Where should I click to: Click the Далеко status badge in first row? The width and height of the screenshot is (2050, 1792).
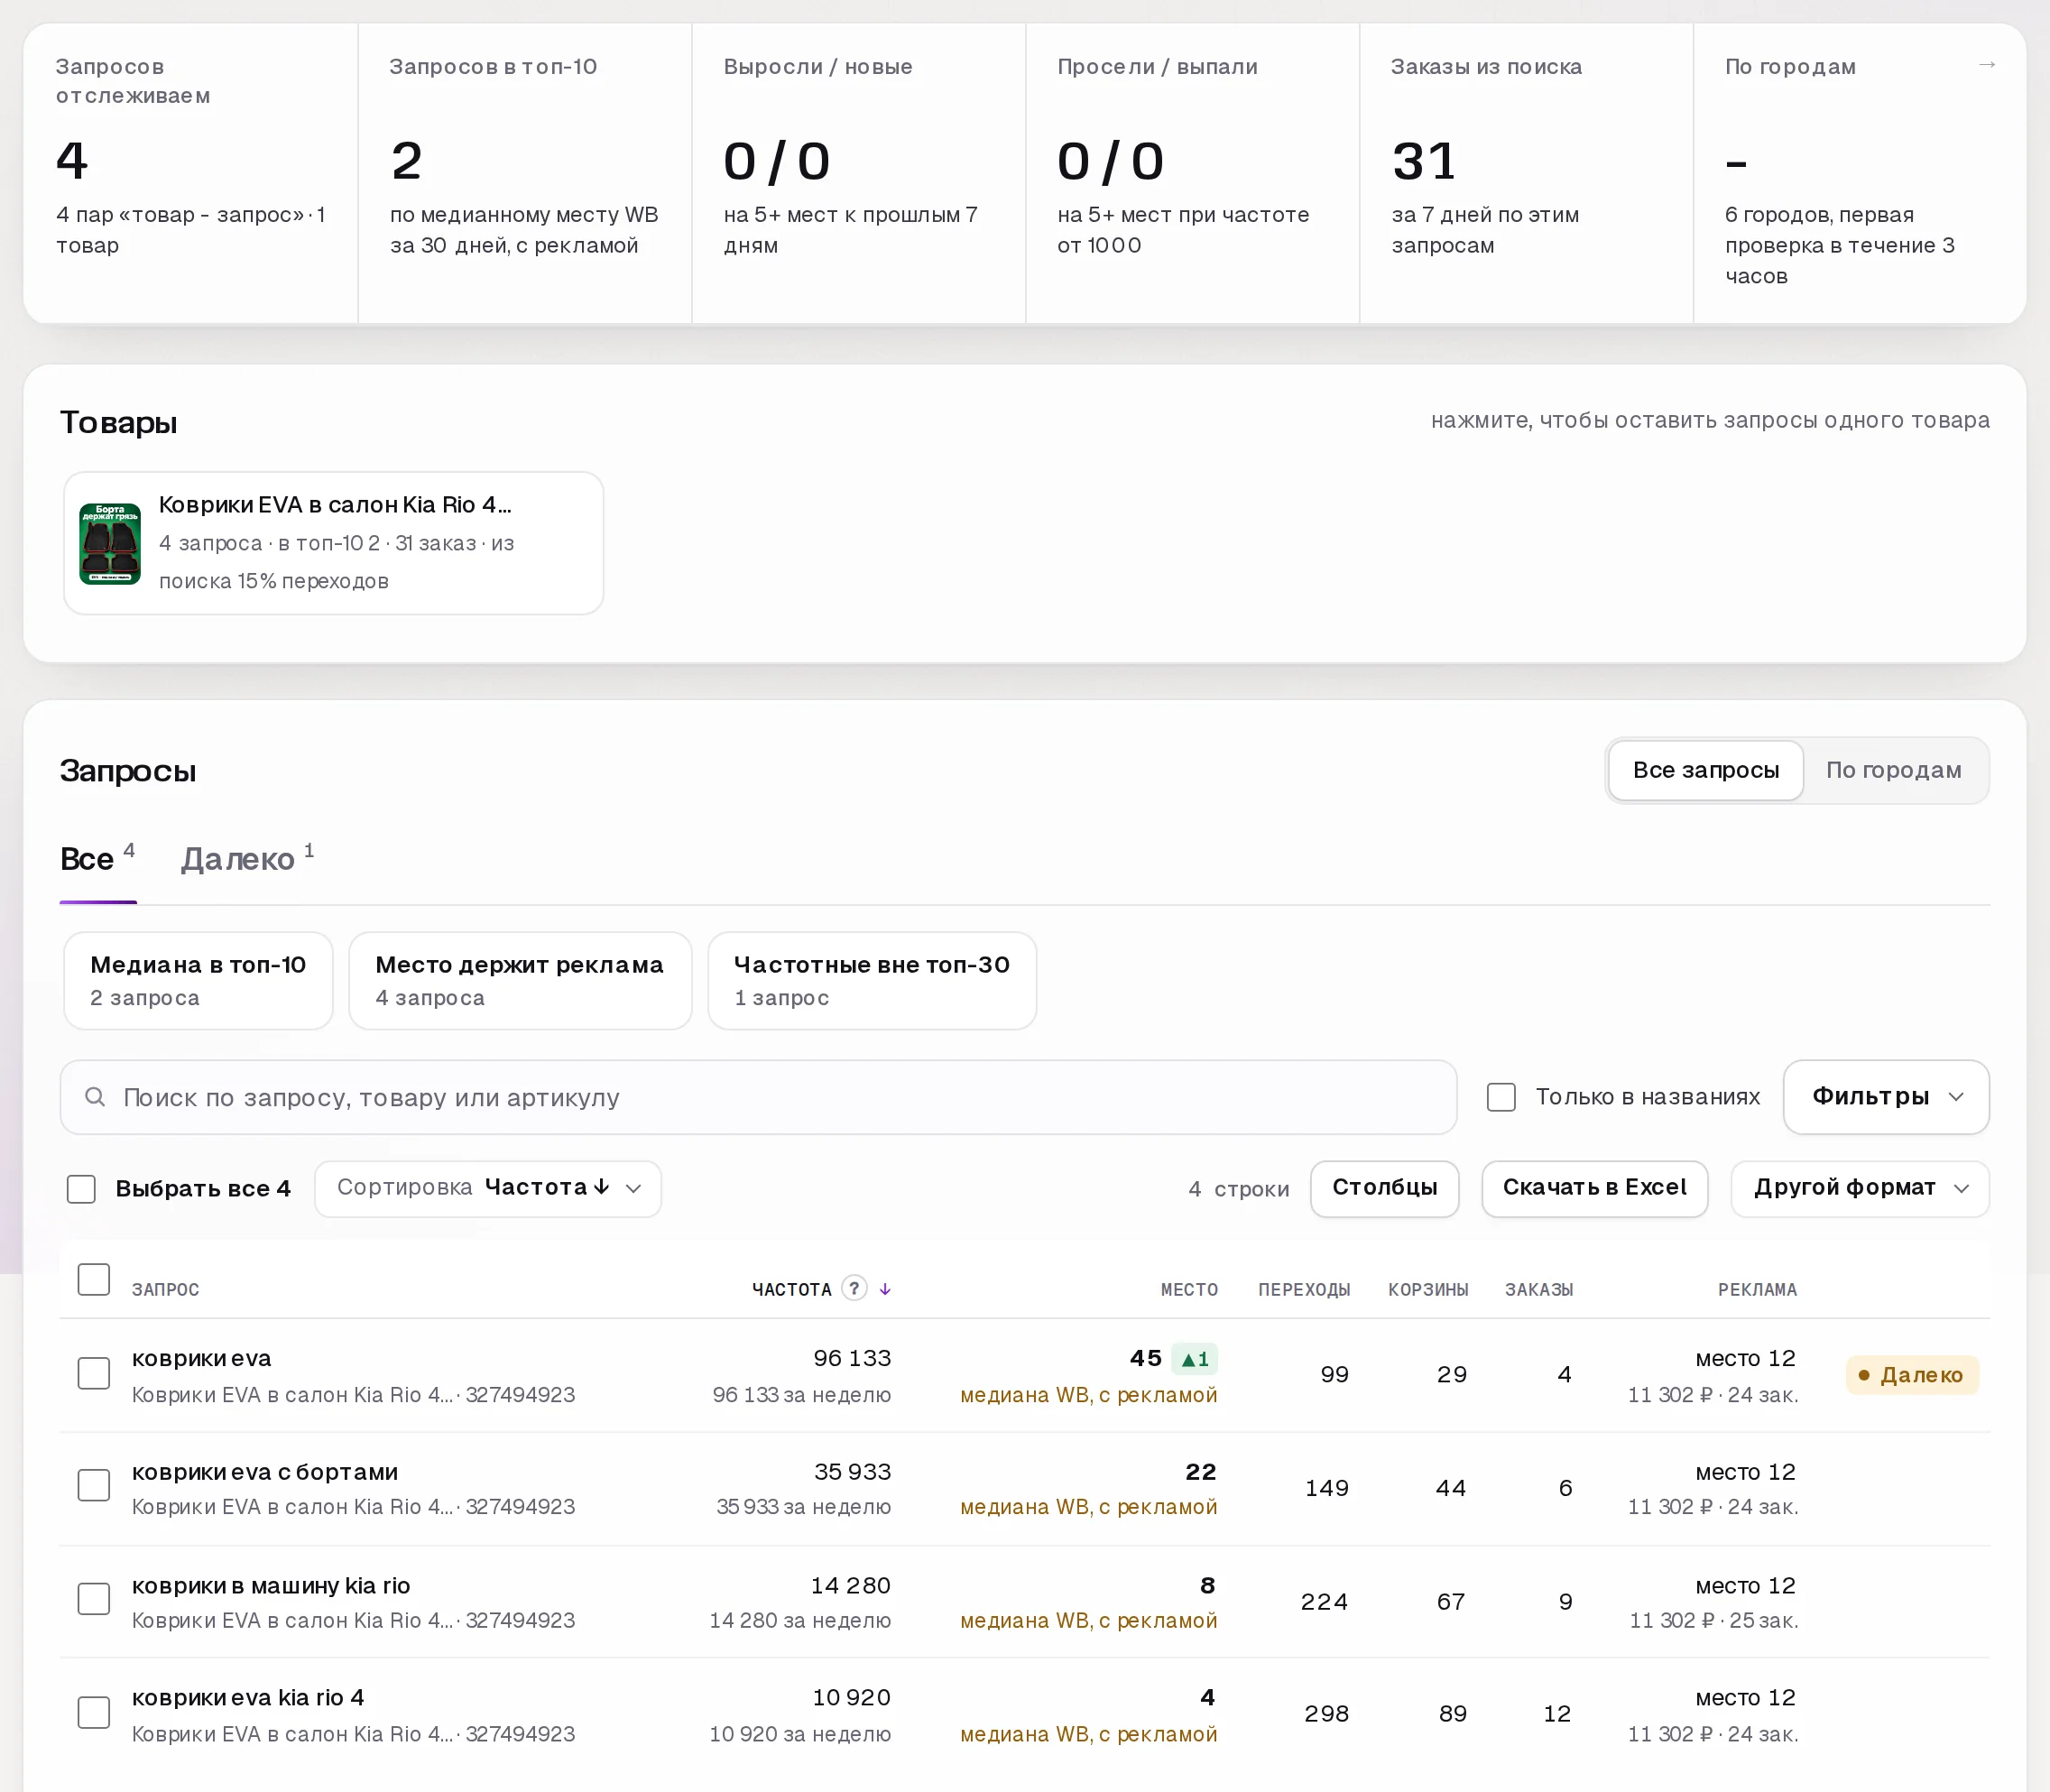(1911, 1375)
